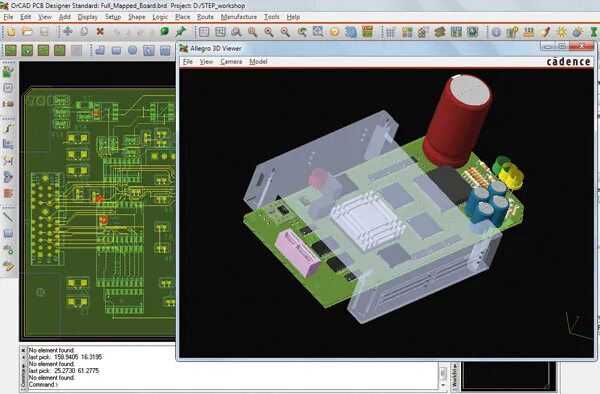Click the New file toolbar icon
Viewport: 600px width, 394px height.
pyautogui.click(x=11, y=32)
